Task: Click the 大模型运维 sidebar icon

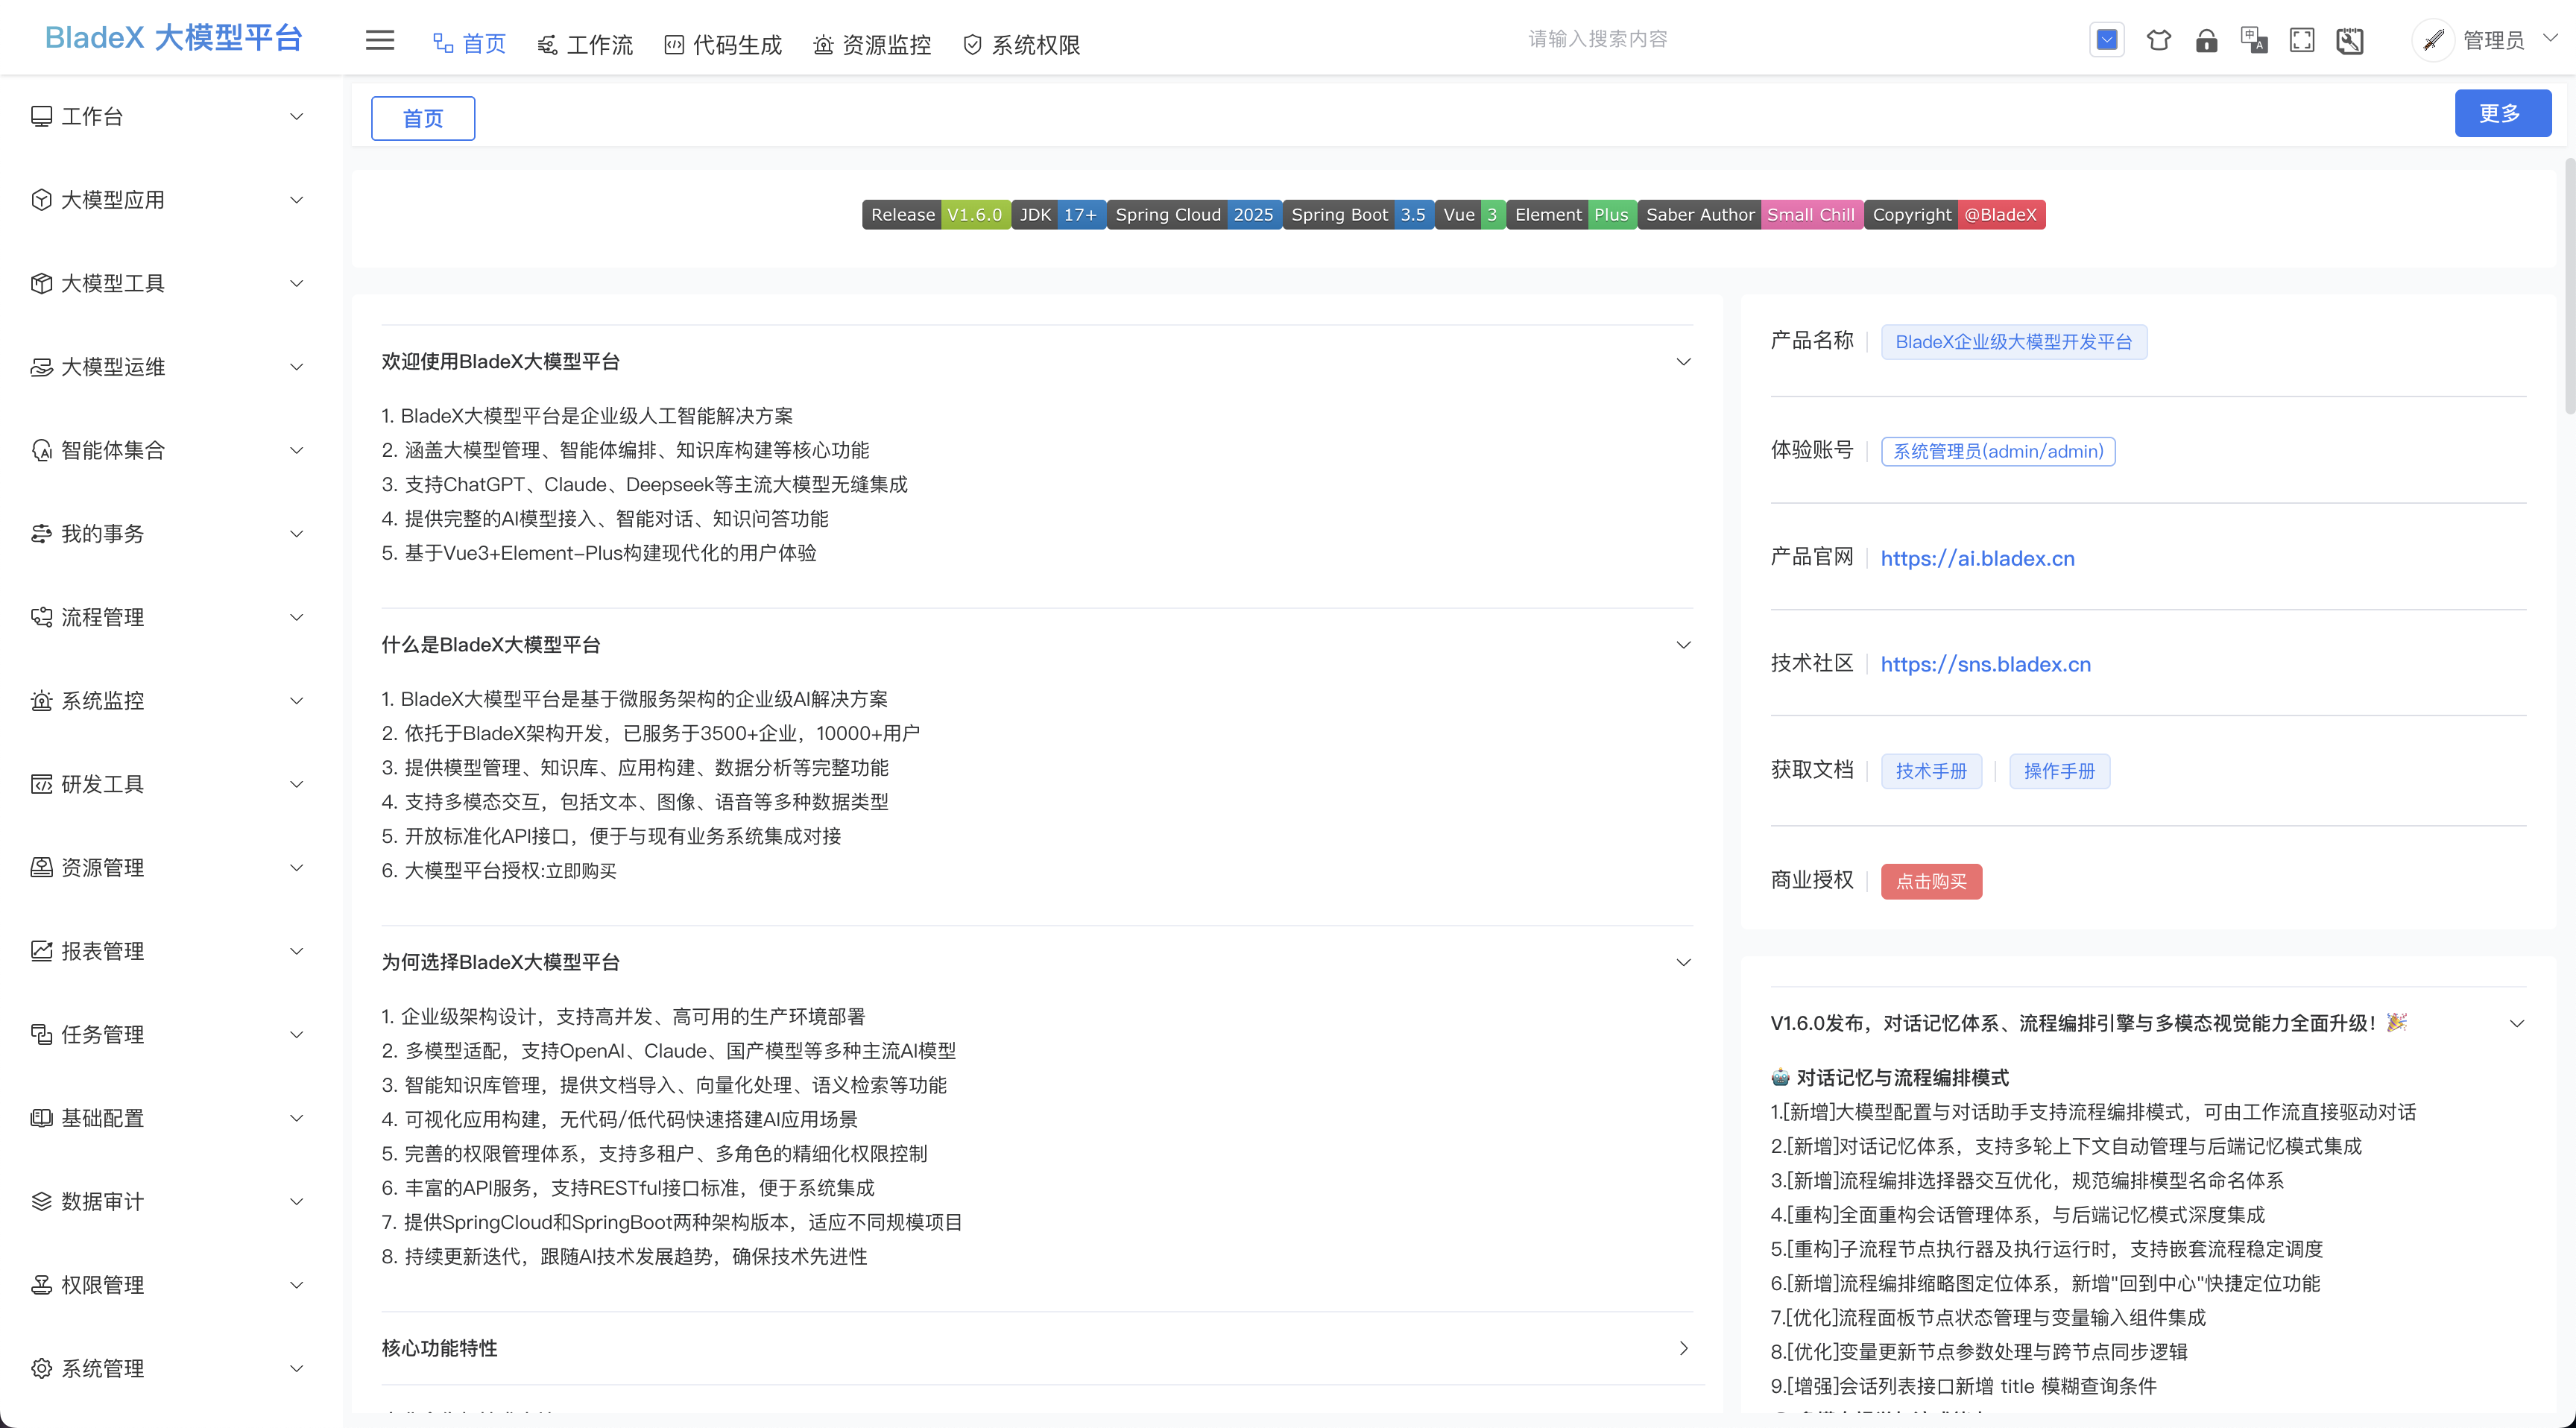Action: (x=41, y=367)
